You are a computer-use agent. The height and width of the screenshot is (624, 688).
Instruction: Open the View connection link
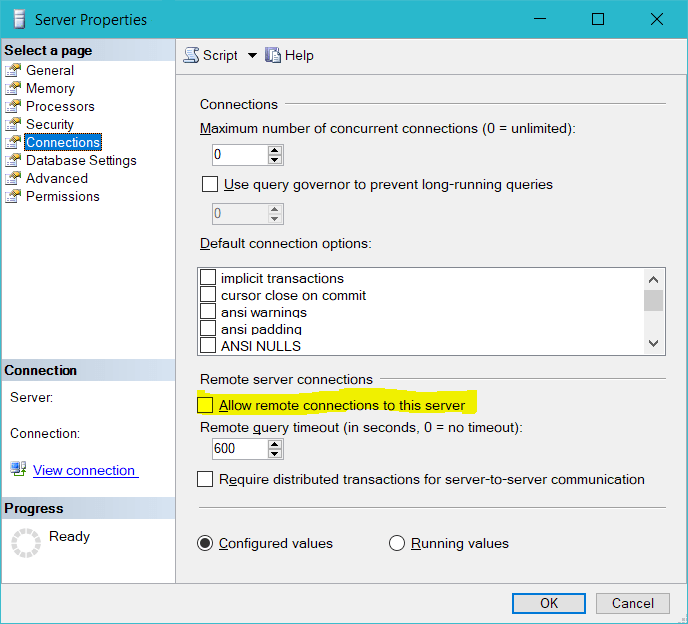[x=86, y=470]
